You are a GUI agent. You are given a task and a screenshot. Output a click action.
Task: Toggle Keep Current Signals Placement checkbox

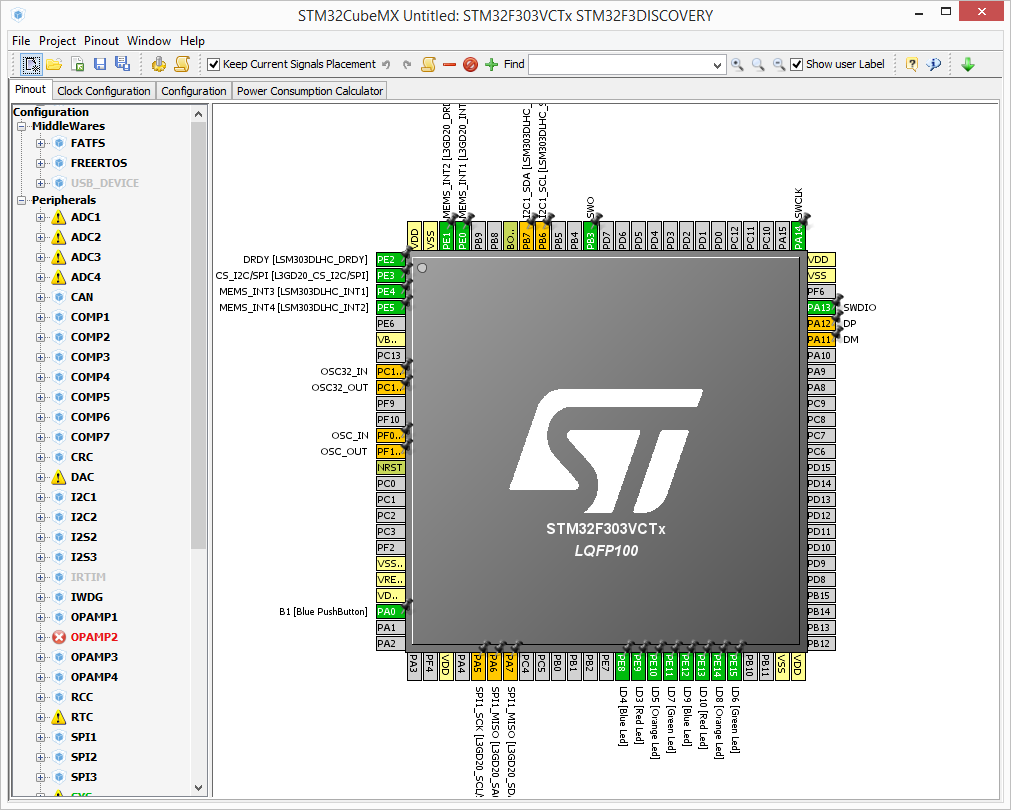pyautogui.click(x=213, y=64)
